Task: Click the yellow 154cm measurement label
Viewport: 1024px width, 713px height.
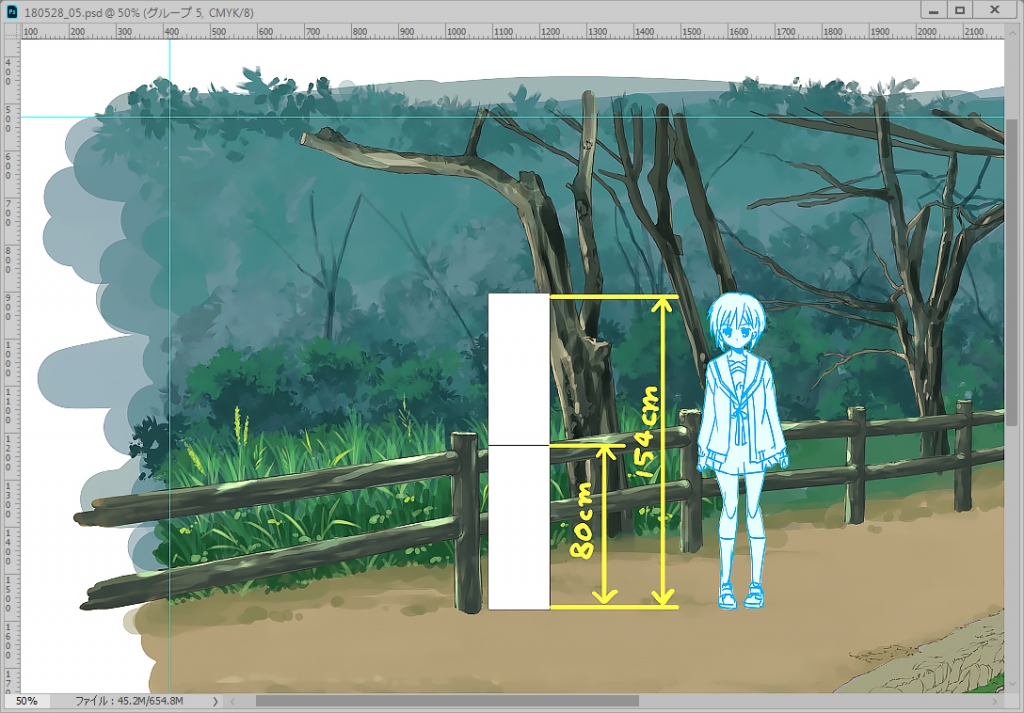Action: 645,432
